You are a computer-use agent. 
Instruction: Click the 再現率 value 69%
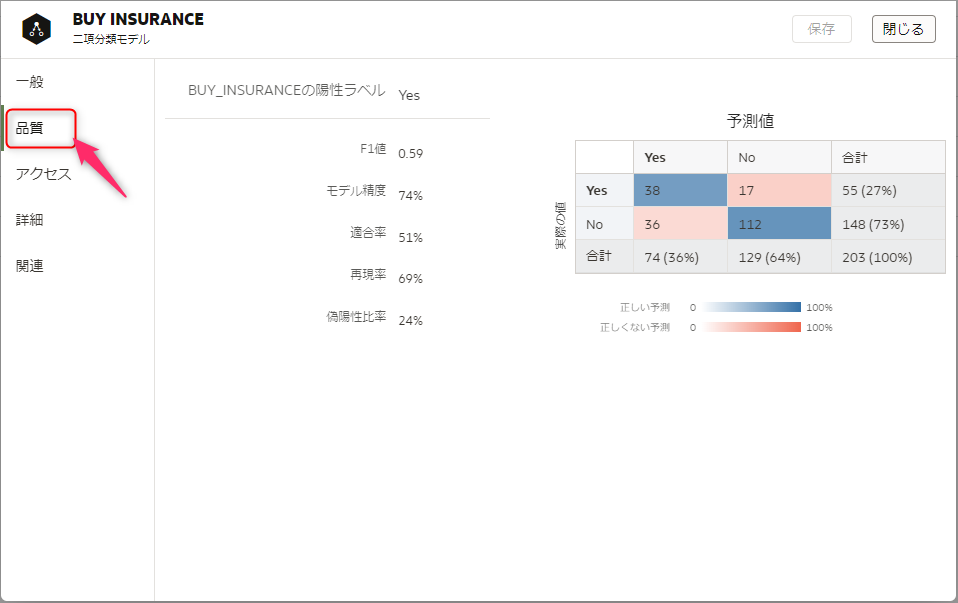point(411,279)
